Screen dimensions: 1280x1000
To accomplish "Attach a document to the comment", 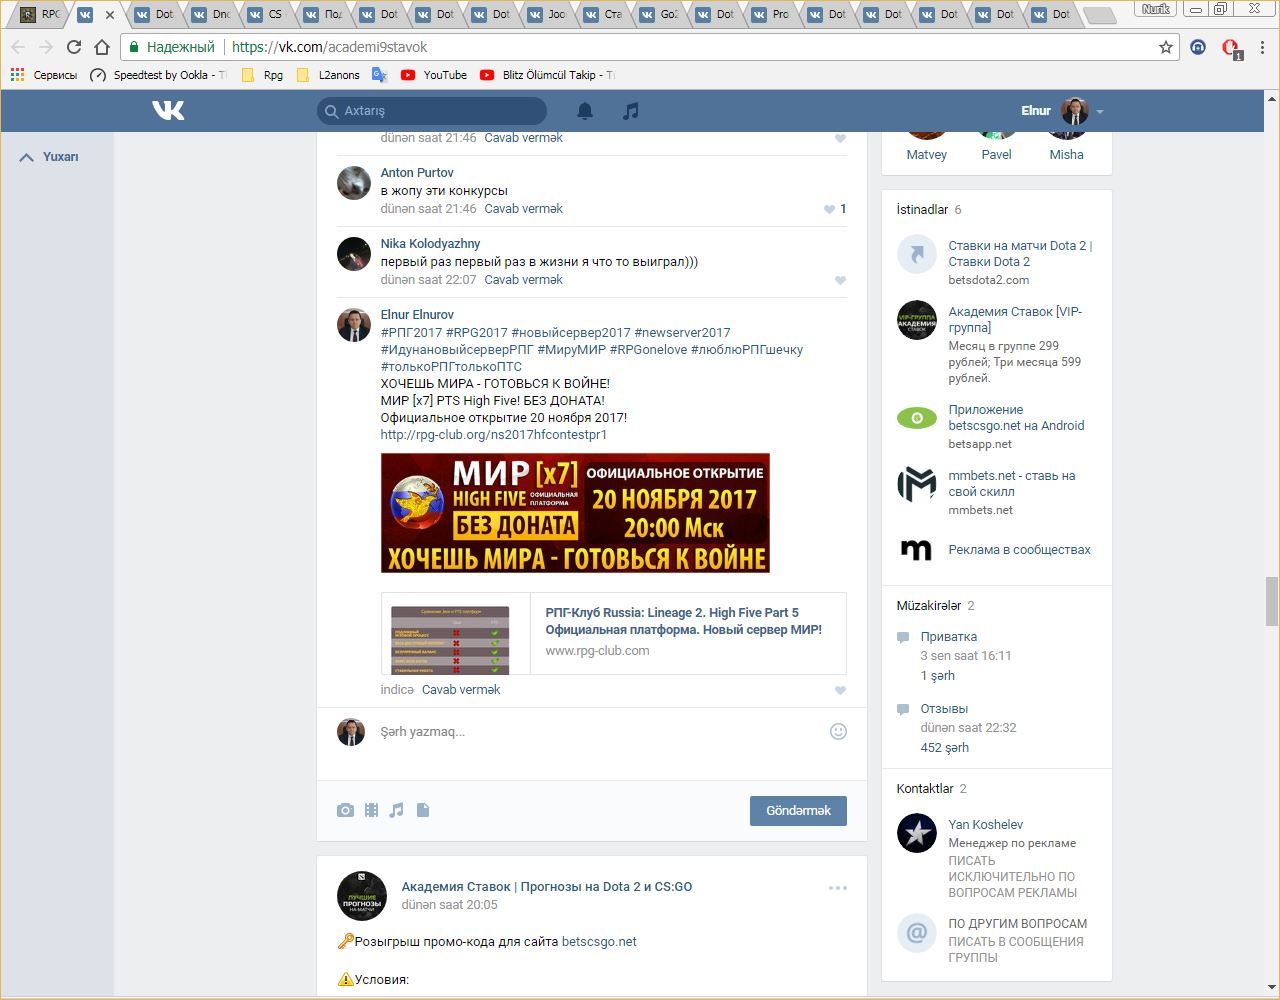I will click(x=423, y=810).
